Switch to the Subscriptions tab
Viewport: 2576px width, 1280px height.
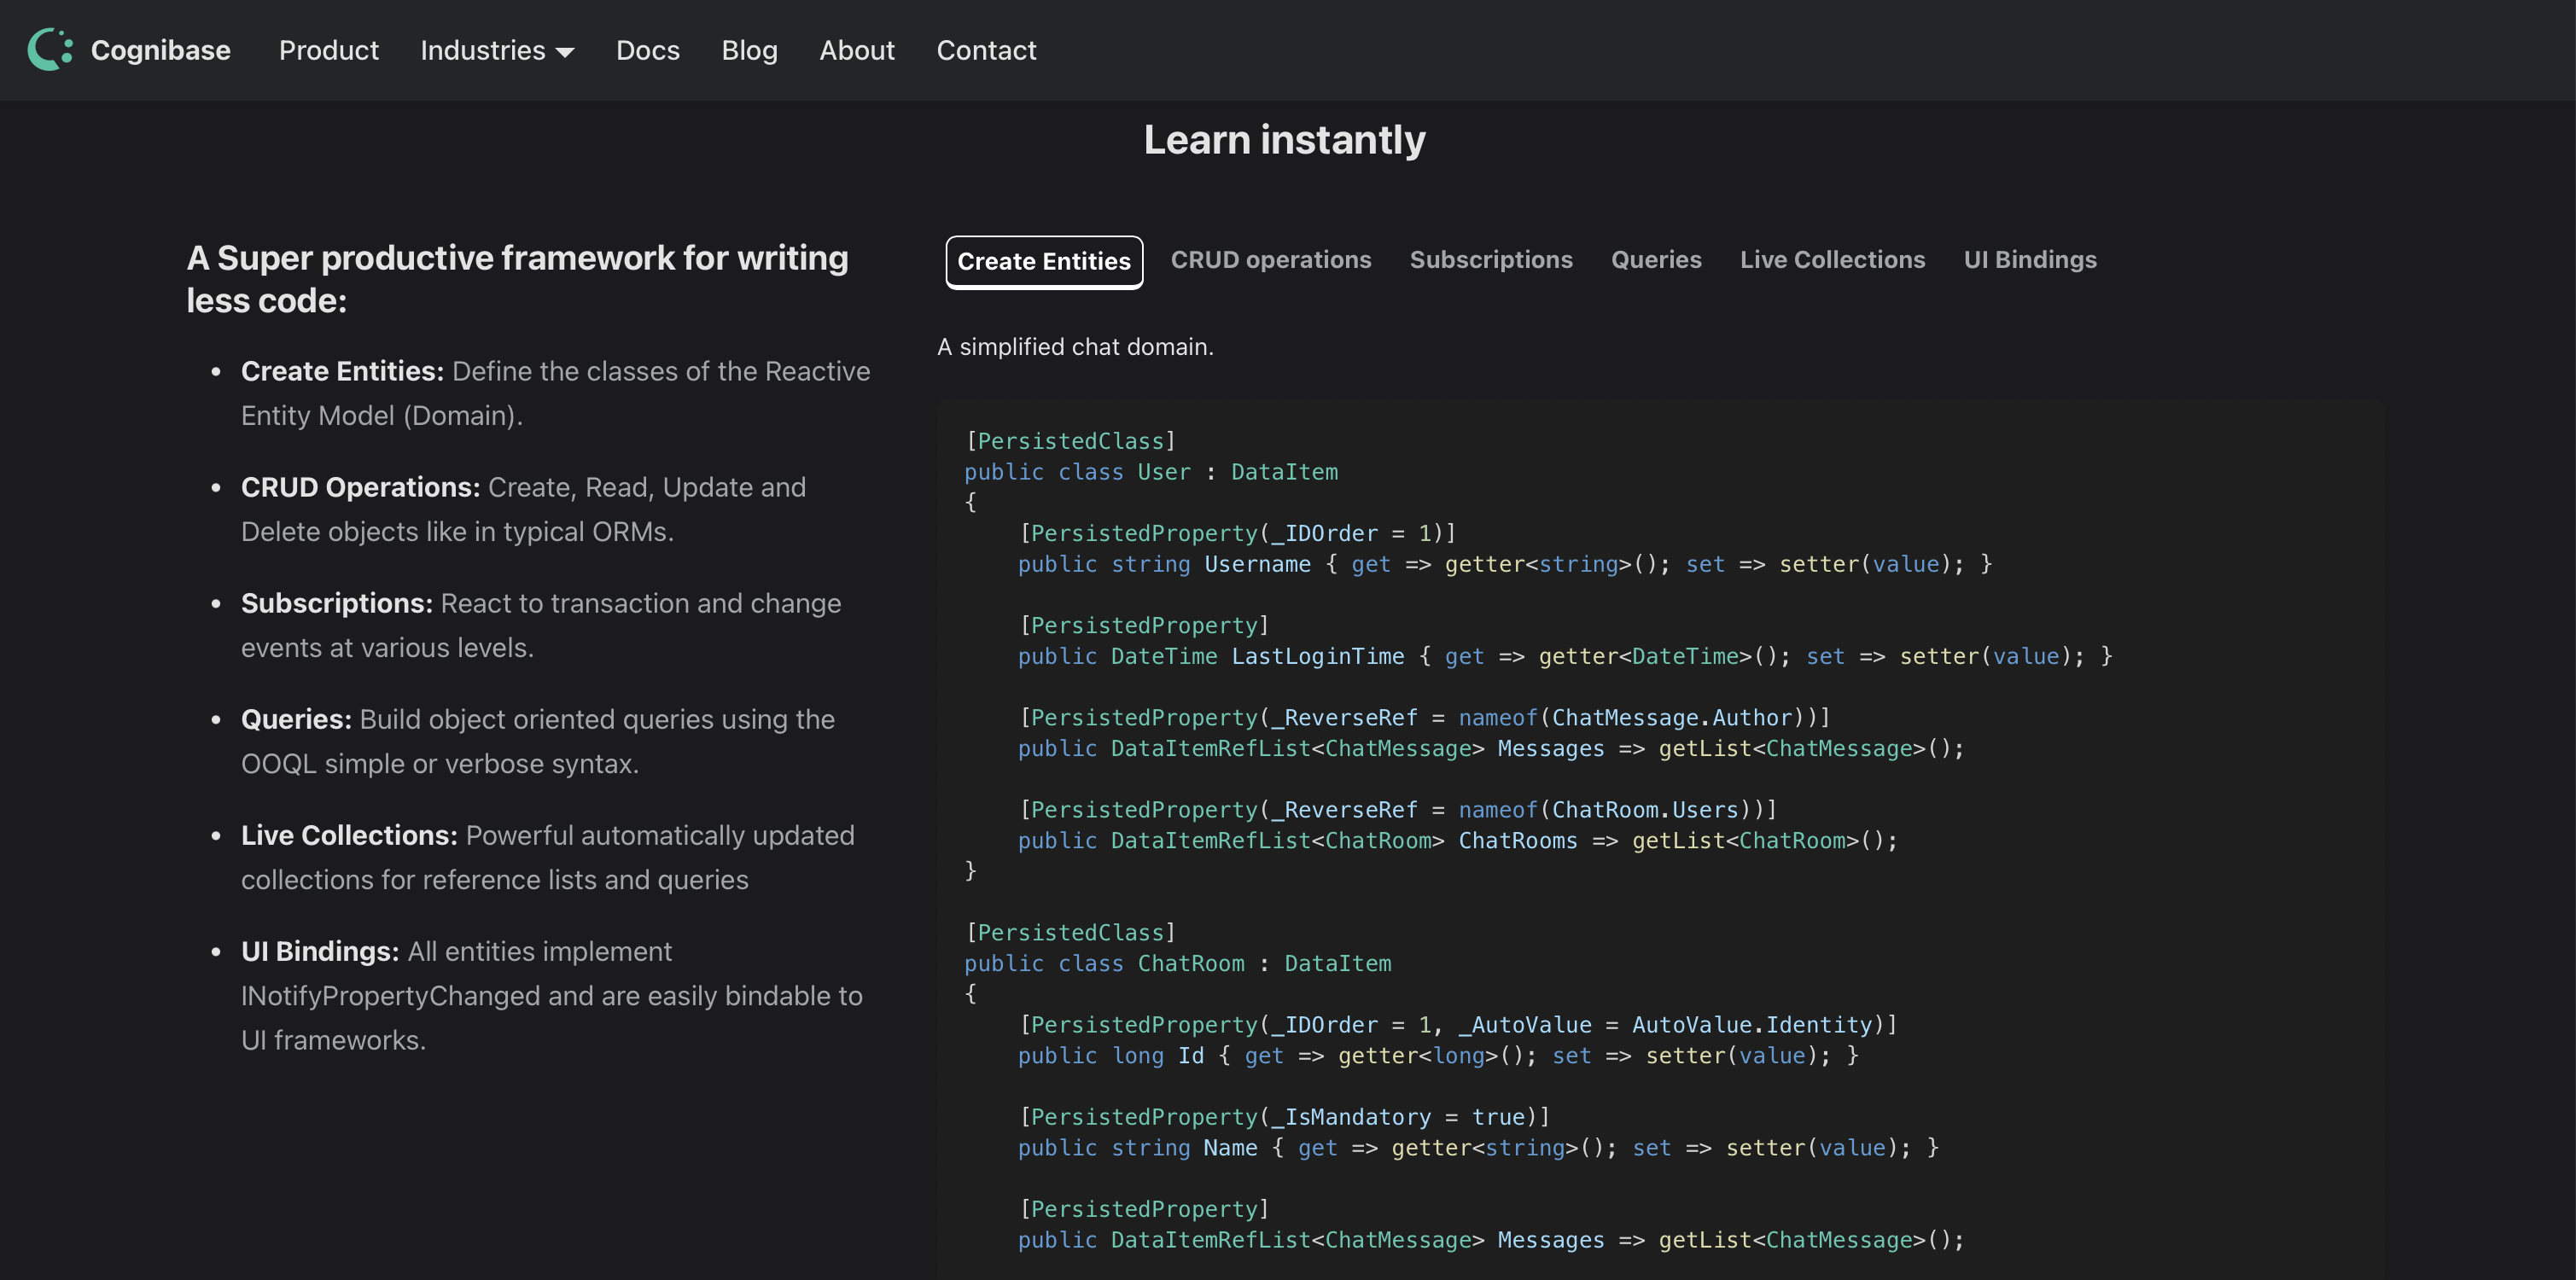1491,260
